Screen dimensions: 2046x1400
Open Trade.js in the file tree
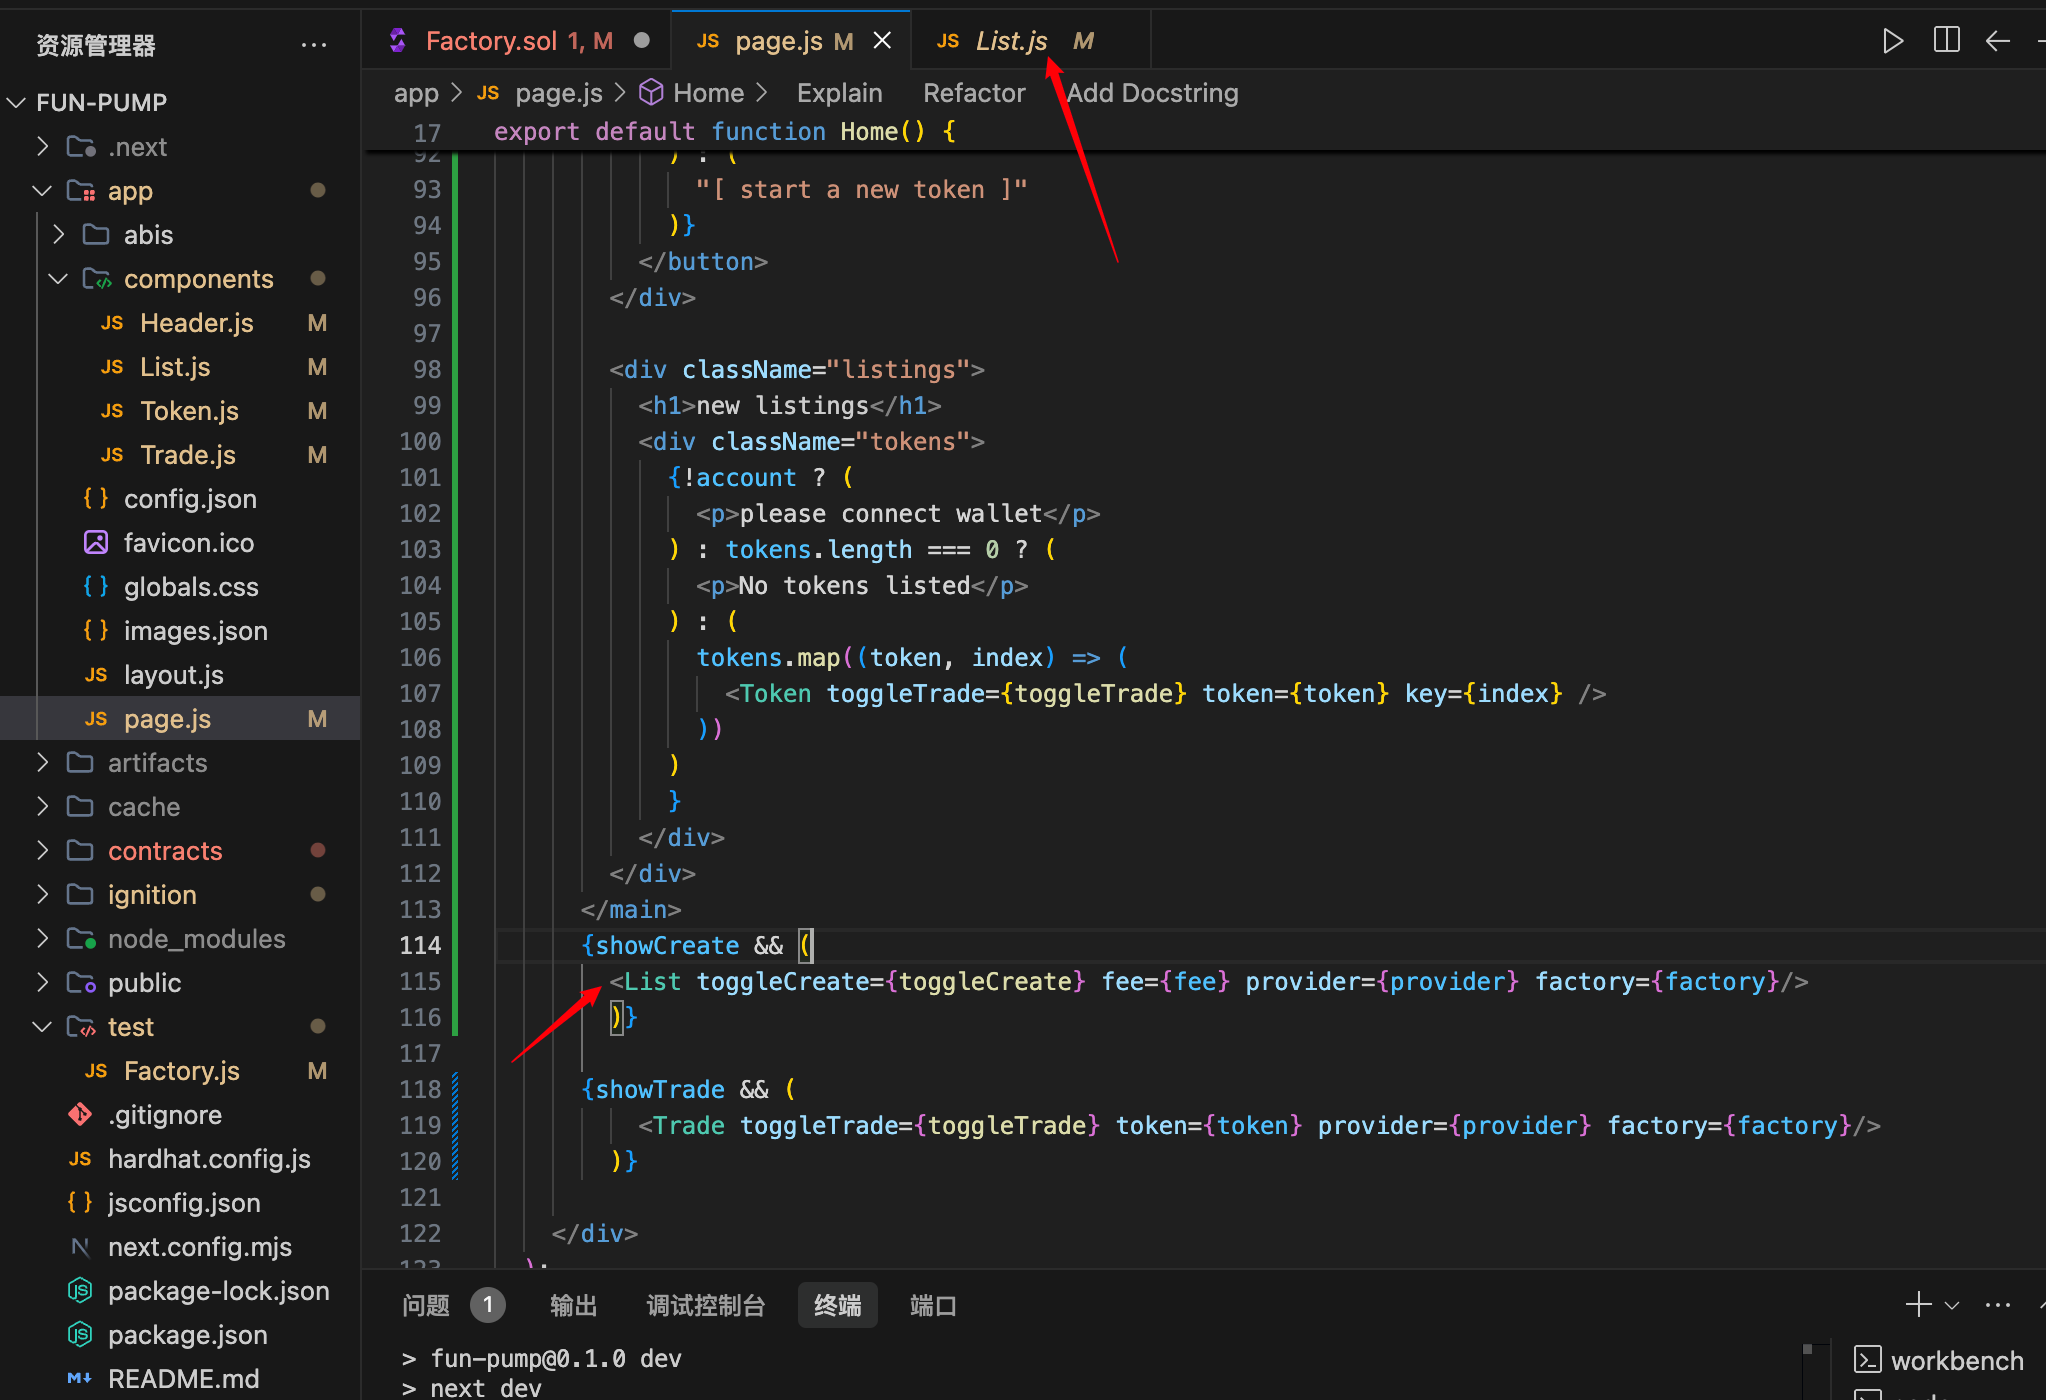pos(180,455)
